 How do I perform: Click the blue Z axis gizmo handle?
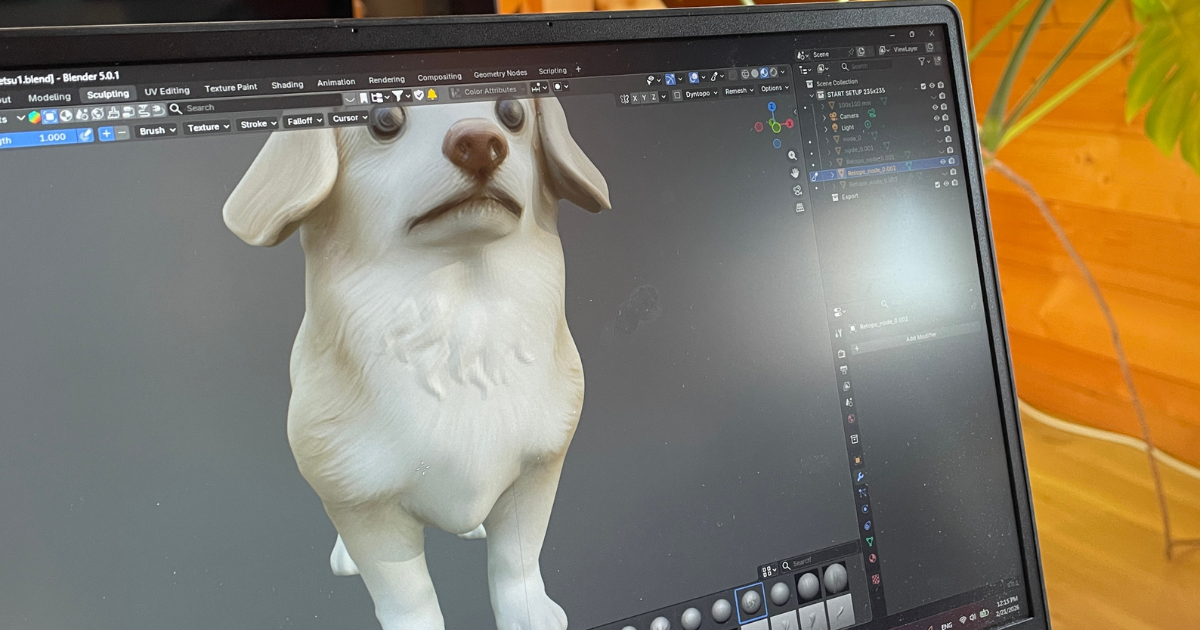(772, 106)
